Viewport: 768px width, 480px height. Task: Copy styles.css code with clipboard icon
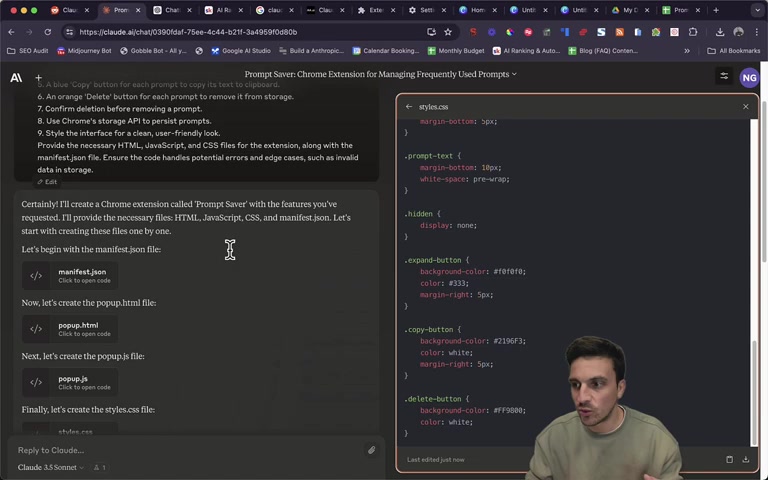click(729, 459)
